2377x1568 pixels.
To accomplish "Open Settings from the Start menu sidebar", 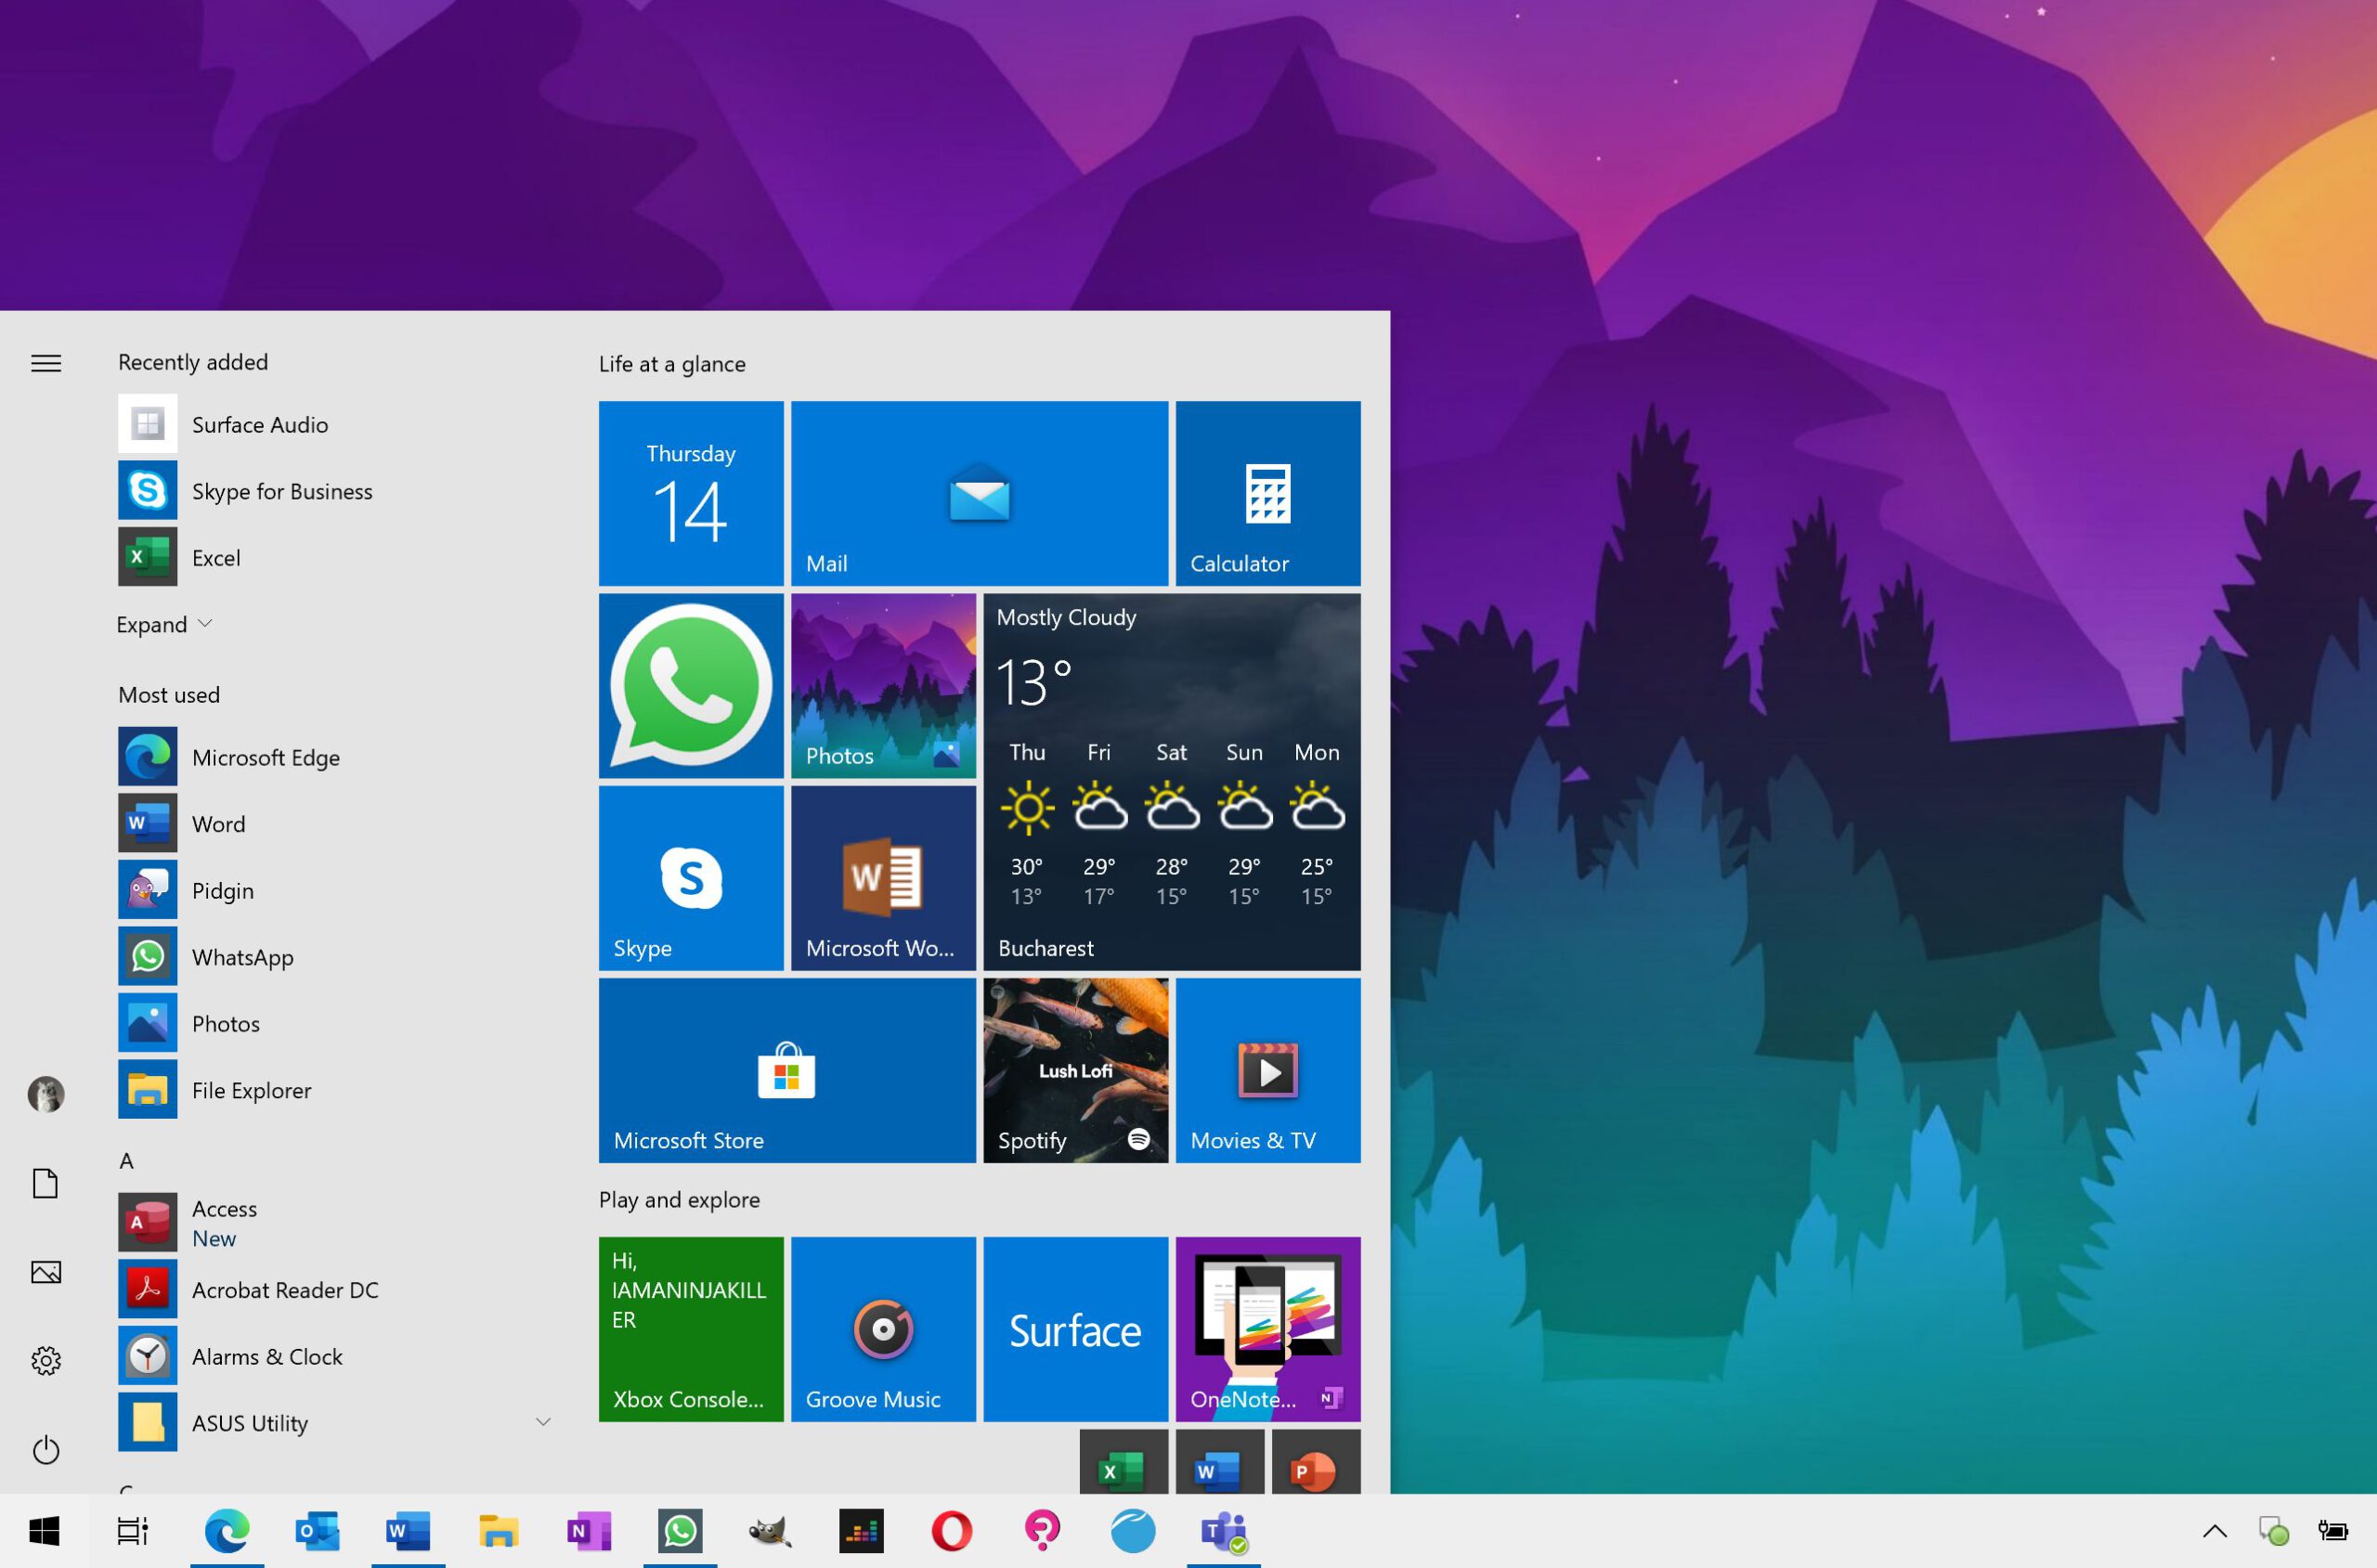I will tap(45, 1360).
